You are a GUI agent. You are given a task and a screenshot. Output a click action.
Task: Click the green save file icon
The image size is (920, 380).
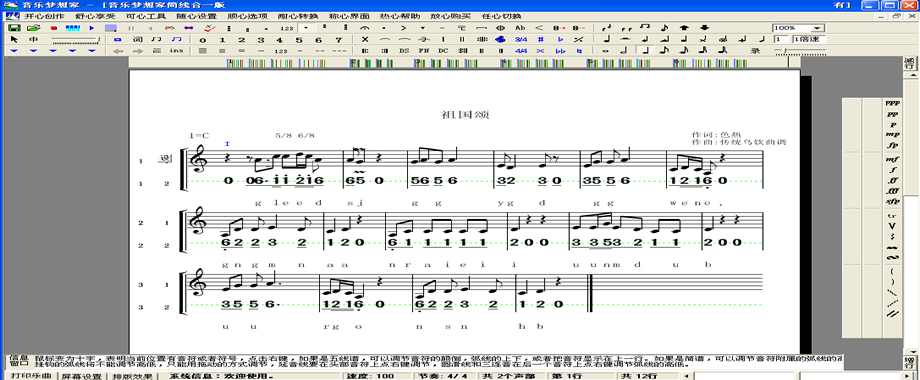[14, 28]
